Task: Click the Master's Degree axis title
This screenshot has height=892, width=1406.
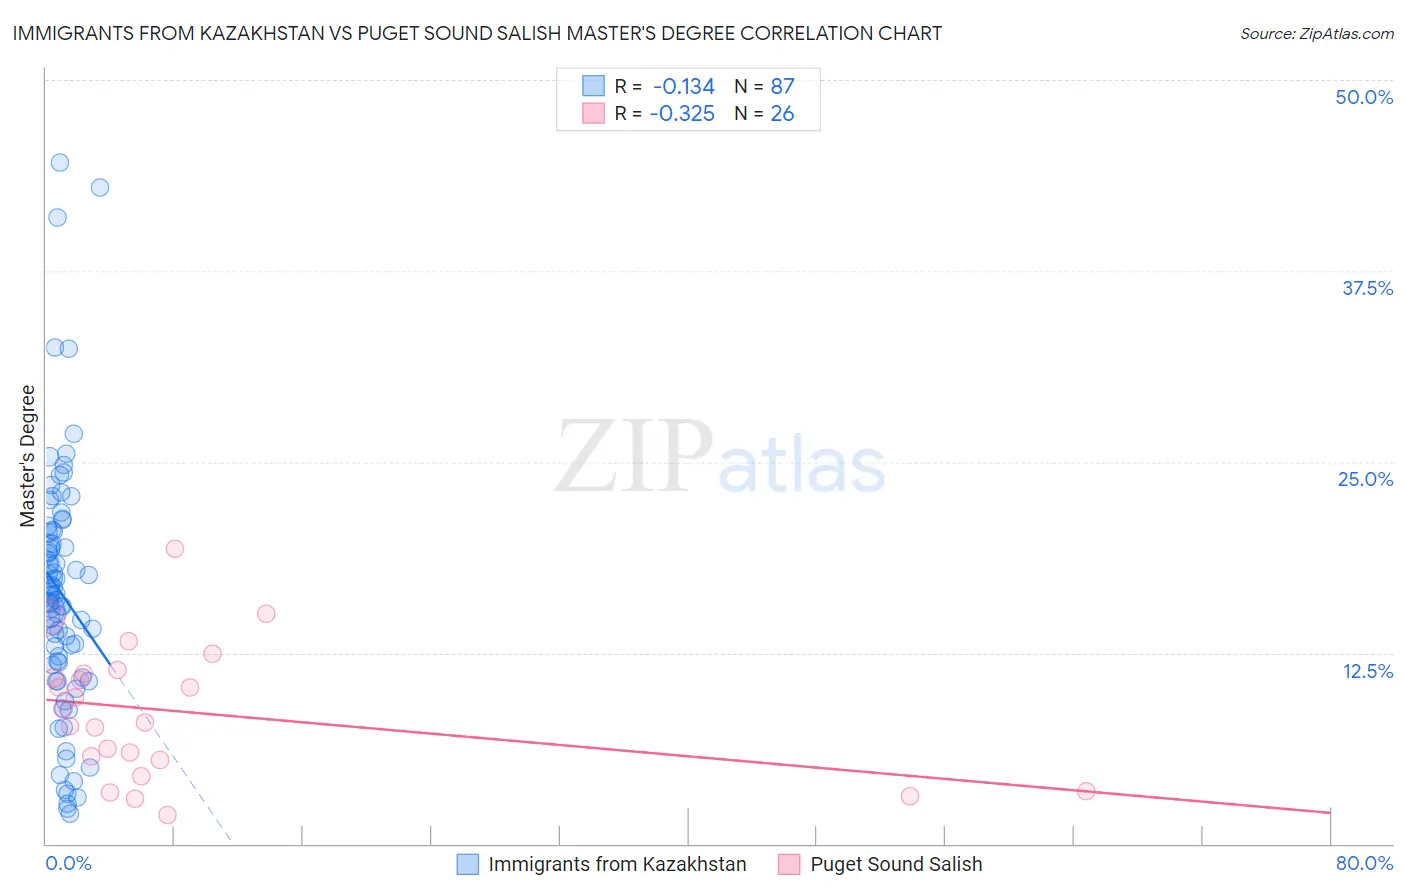Action: click(x=28, y=456)
